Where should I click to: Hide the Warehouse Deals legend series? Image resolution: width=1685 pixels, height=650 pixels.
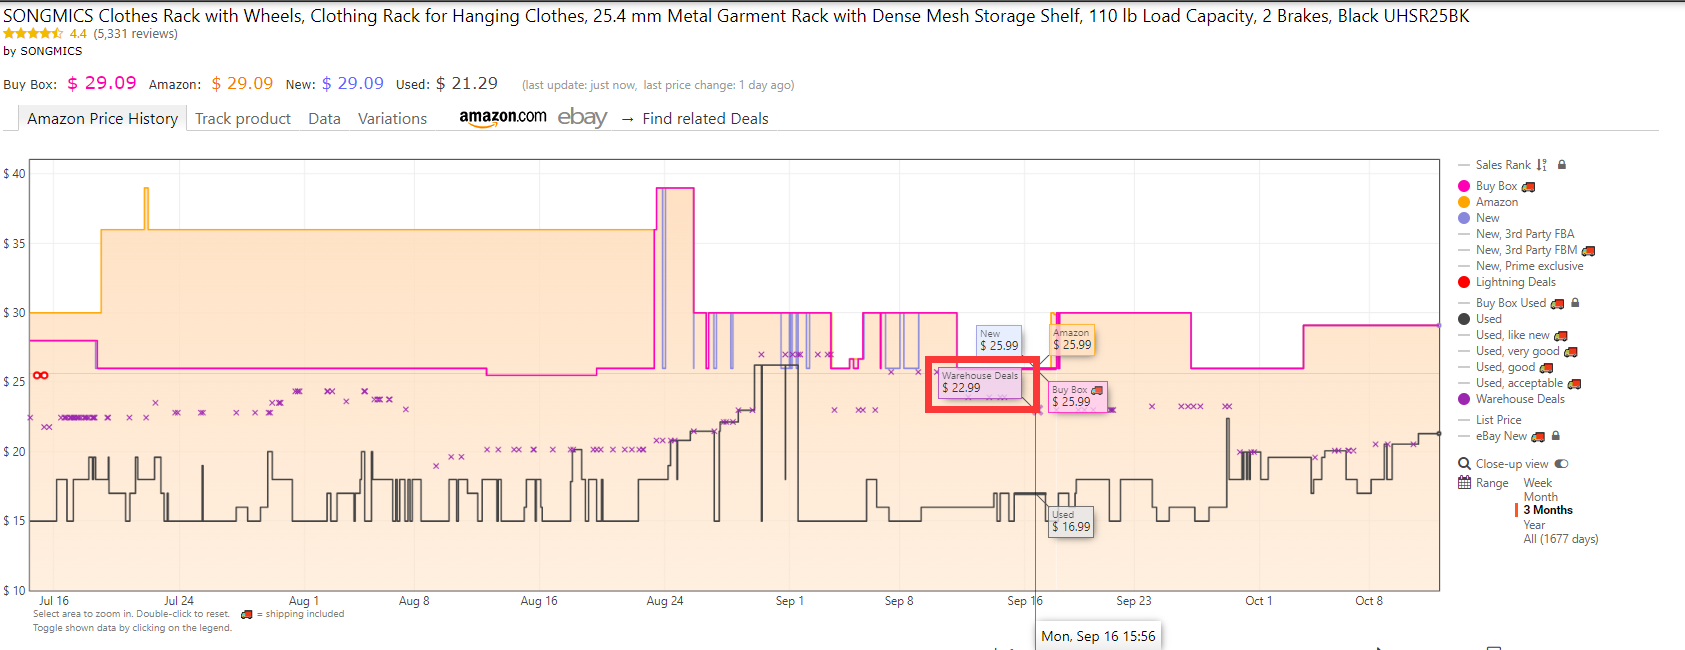click(1511, 399)
